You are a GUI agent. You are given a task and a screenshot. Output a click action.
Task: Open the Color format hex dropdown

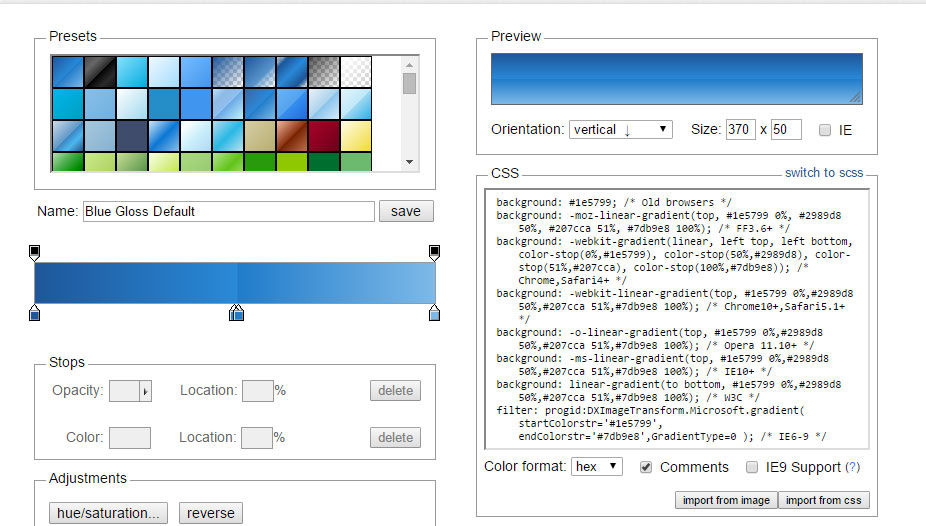click(597, 466)
